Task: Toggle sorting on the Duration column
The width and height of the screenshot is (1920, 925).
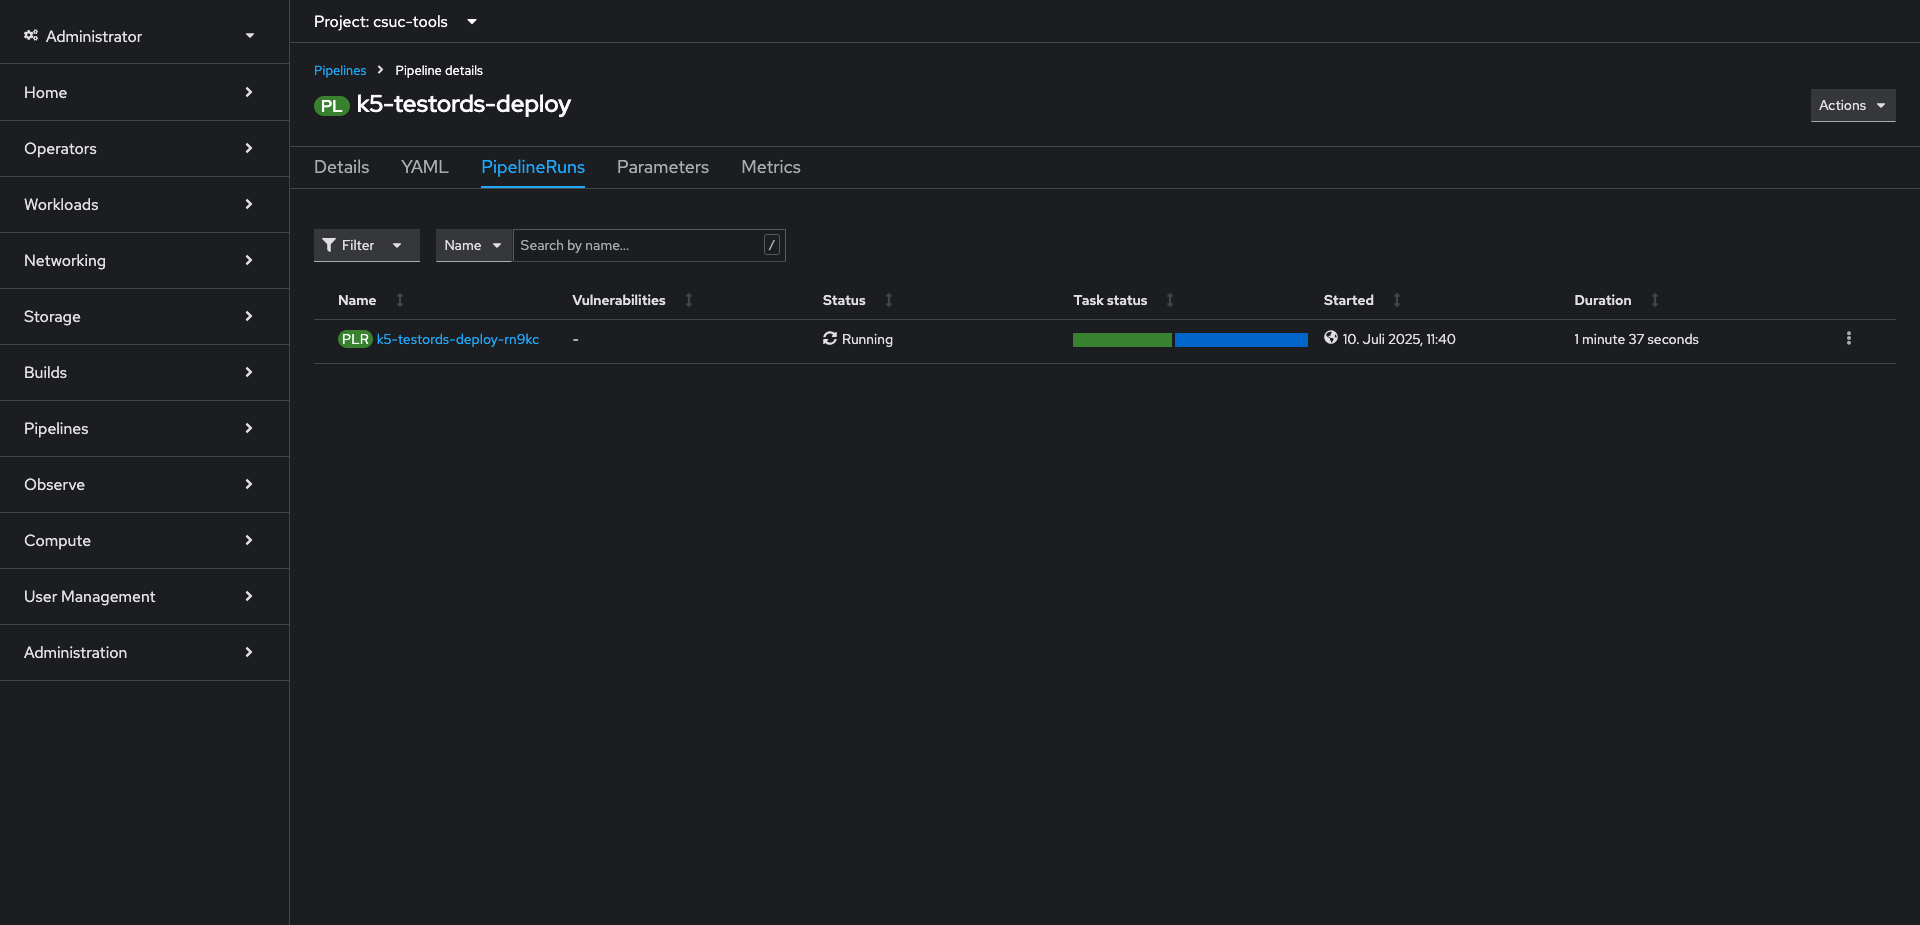Action: [1654, 300]
